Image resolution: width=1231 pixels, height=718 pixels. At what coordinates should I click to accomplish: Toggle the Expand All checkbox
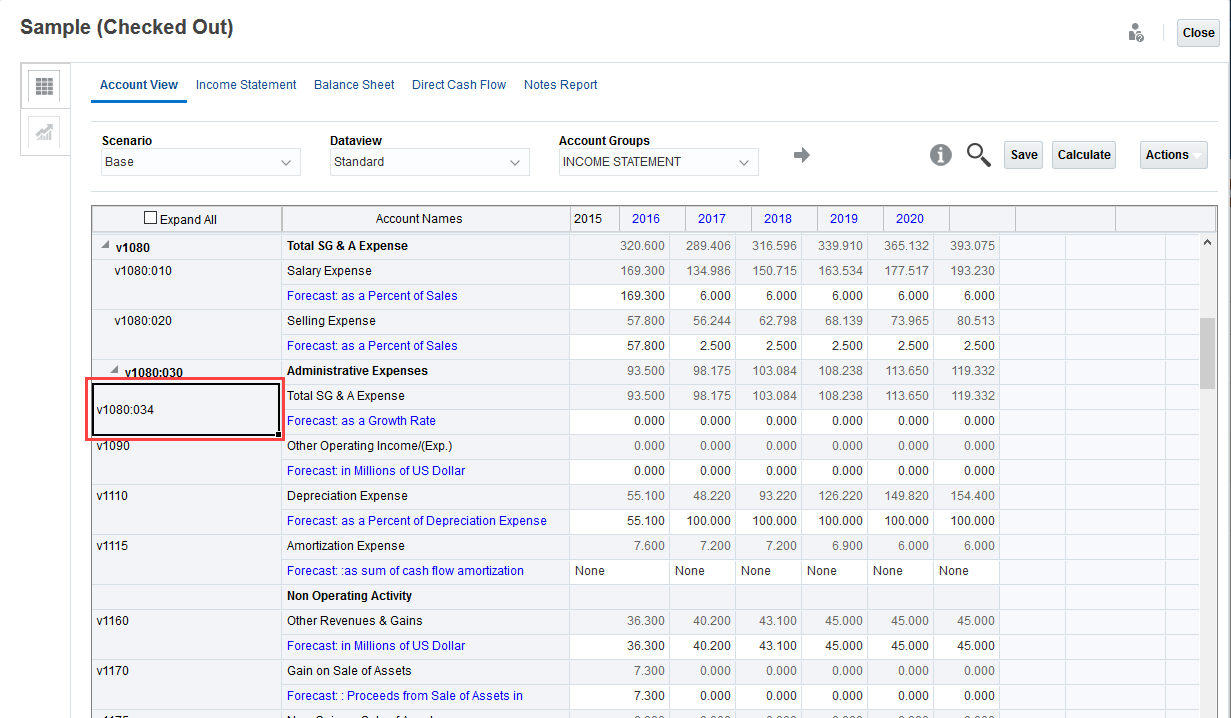[x=151, y=218]
